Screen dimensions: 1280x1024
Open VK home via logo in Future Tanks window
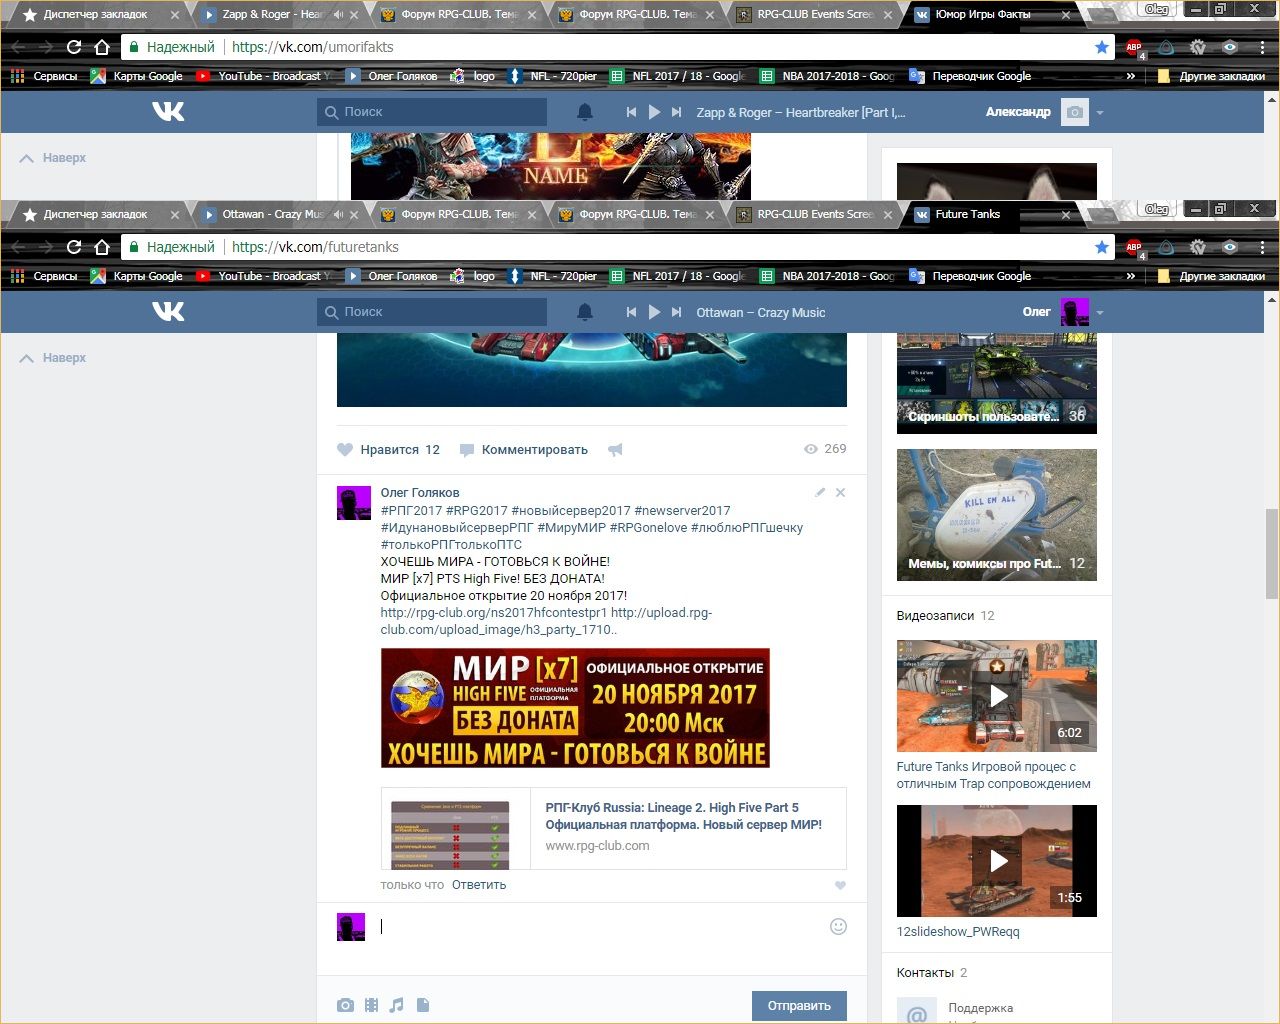point(168,312)
